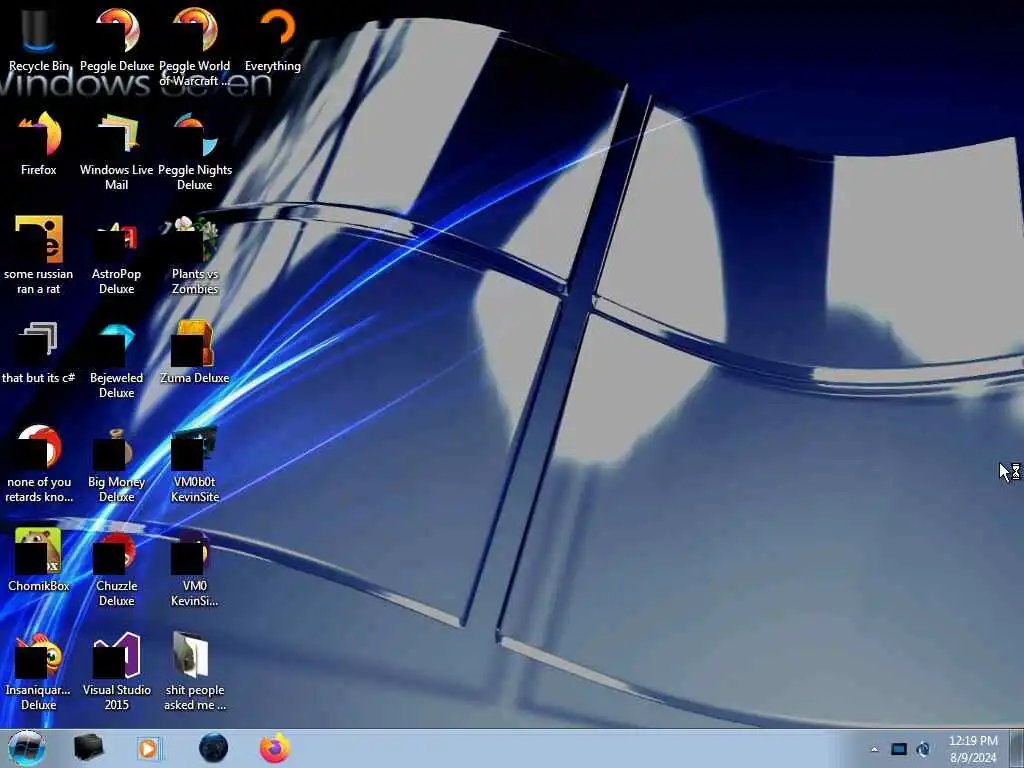The image size is (1024, 768).
Task: Click the black box taskbar icon
Action: pyautogui.click(x=89, y=748)
